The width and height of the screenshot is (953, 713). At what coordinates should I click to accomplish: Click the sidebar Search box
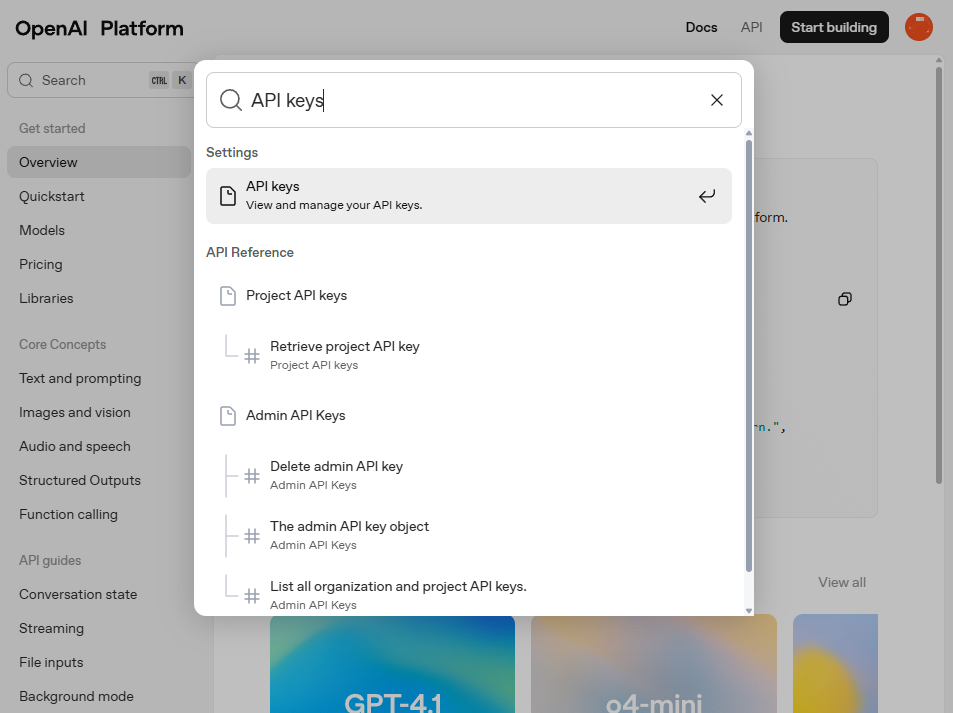coord(100,80)
